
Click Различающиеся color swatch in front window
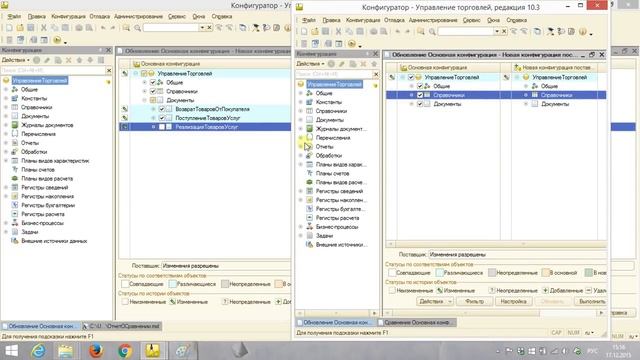pyautogui.click(x=440, y=273)
